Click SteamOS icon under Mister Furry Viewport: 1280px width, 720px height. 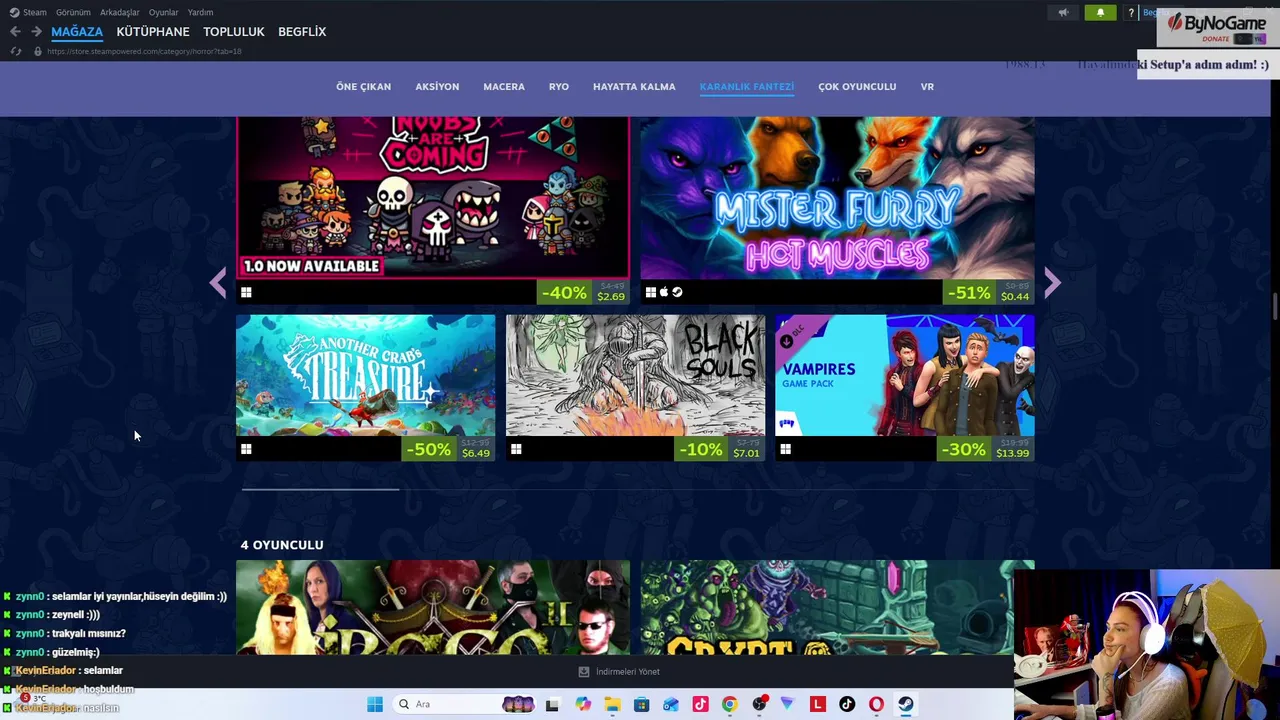point(677,293)
